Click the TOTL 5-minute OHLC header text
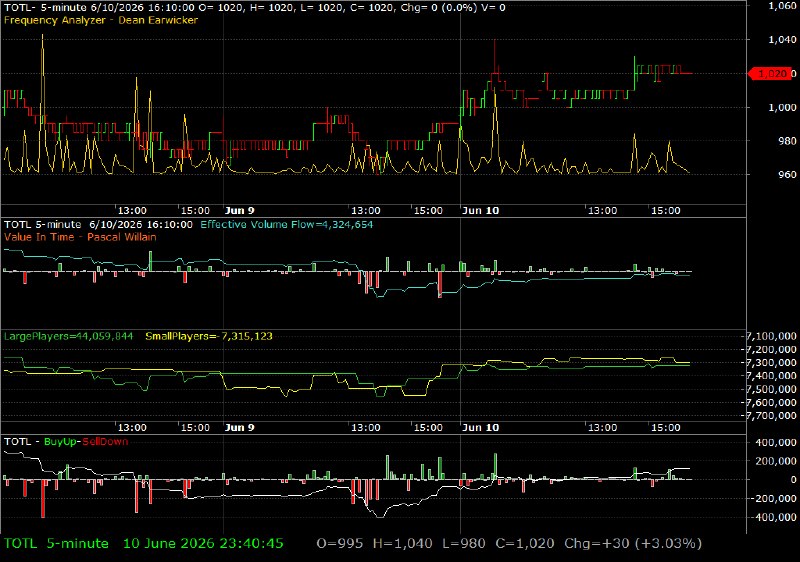800x562 pixels. 255,7
